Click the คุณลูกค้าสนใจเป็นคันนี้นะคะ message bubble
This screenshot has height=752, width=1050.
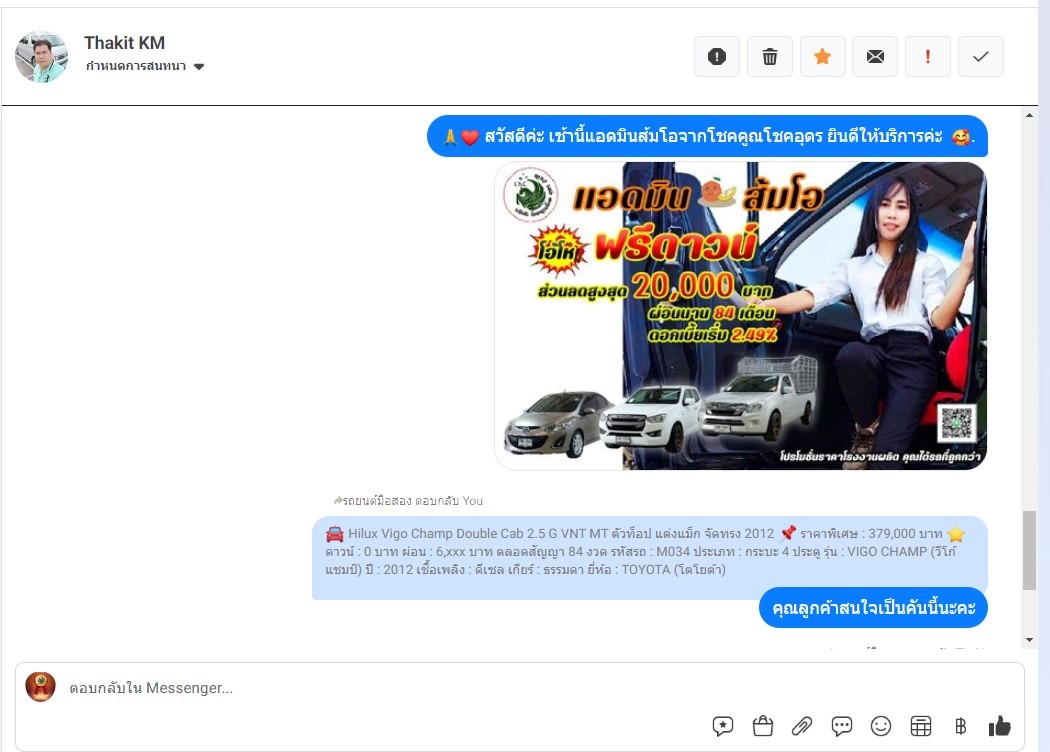pyautogui.click(x=873, y=608)
